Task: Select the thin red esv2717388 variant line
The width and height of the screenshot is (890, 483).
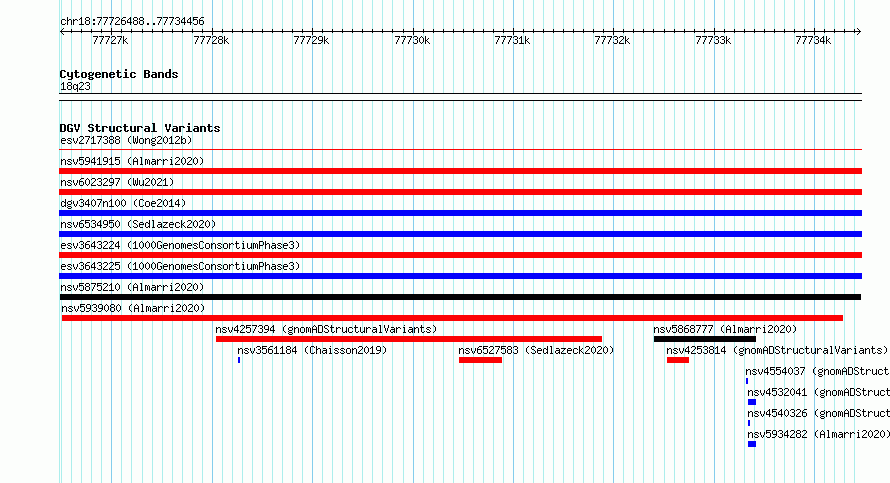Action: [460, 150]
